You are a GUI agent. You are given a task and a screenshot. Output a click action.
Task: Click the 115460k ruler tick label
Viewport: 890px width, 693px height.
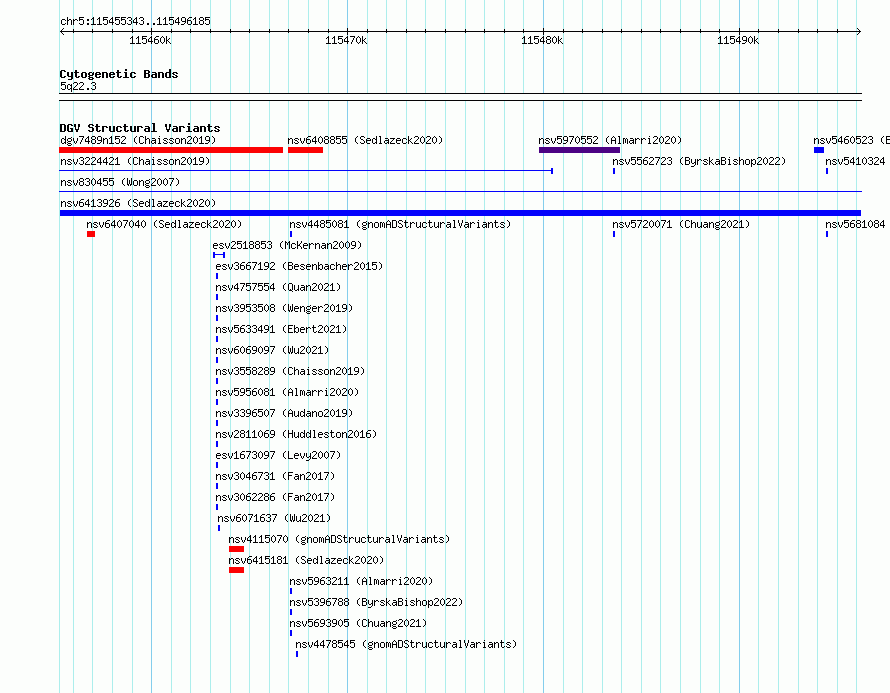[150, 40]
